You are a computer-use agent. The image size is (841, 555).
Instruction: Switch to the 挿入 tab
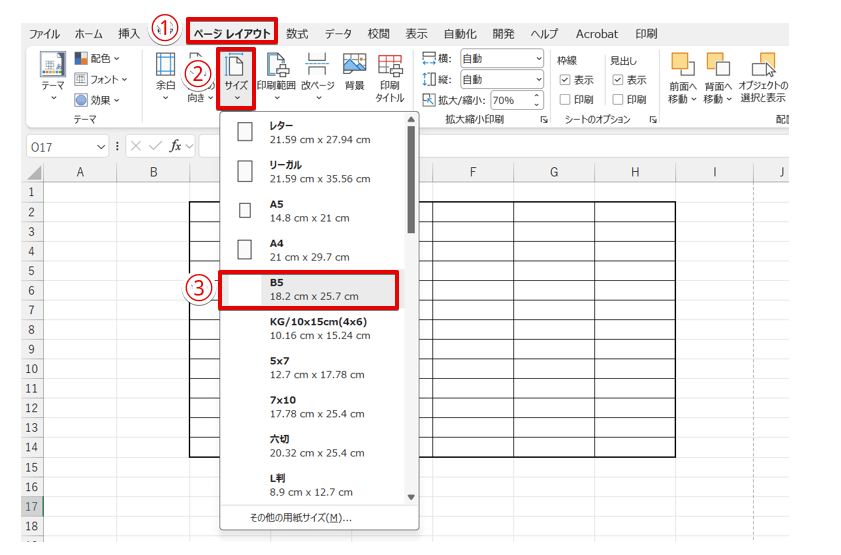tap(129, 34)
